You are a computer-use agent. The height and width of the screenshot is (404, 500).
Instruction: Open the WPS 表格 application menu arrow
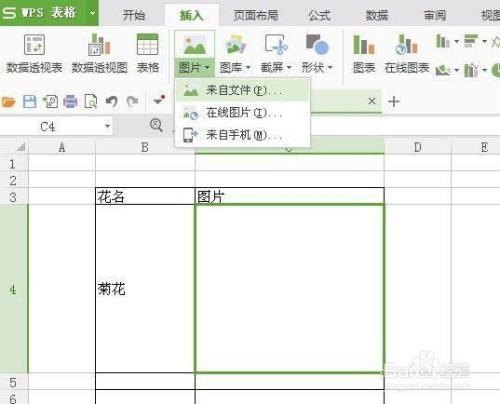(x=92, y=13)
